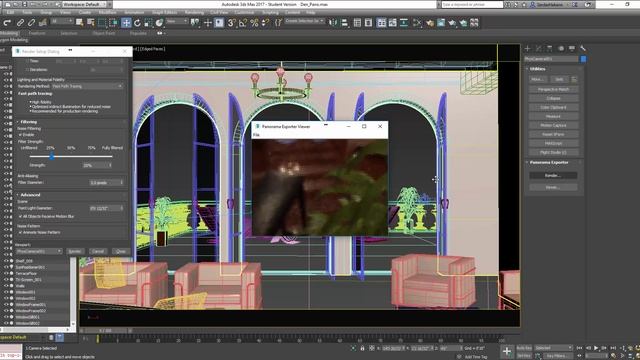Click Create plus tab in command panel

click(527, 49)
